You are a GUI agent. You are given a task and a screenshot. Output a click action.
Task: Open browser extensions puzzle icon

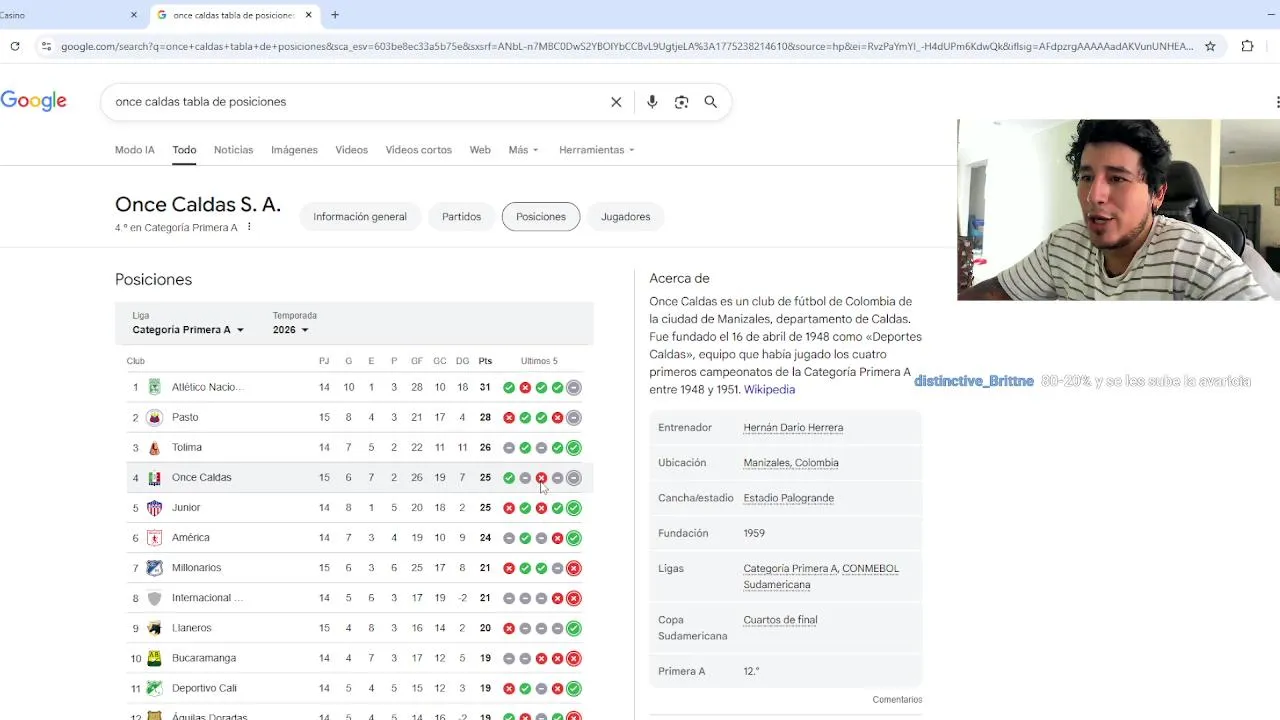click(1247, 46)
